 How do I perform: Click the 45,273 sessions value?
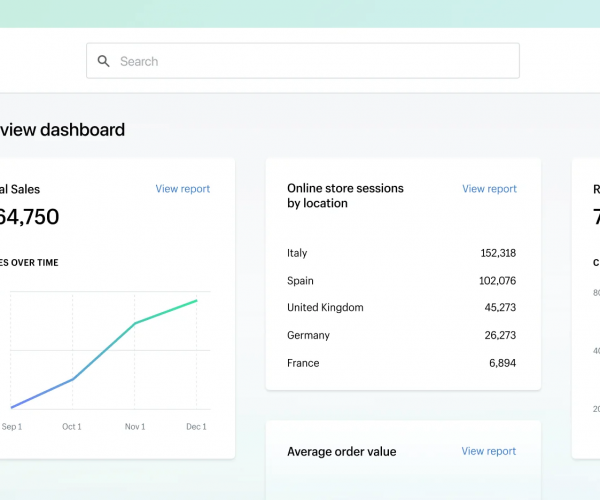(x=500, y=308)
